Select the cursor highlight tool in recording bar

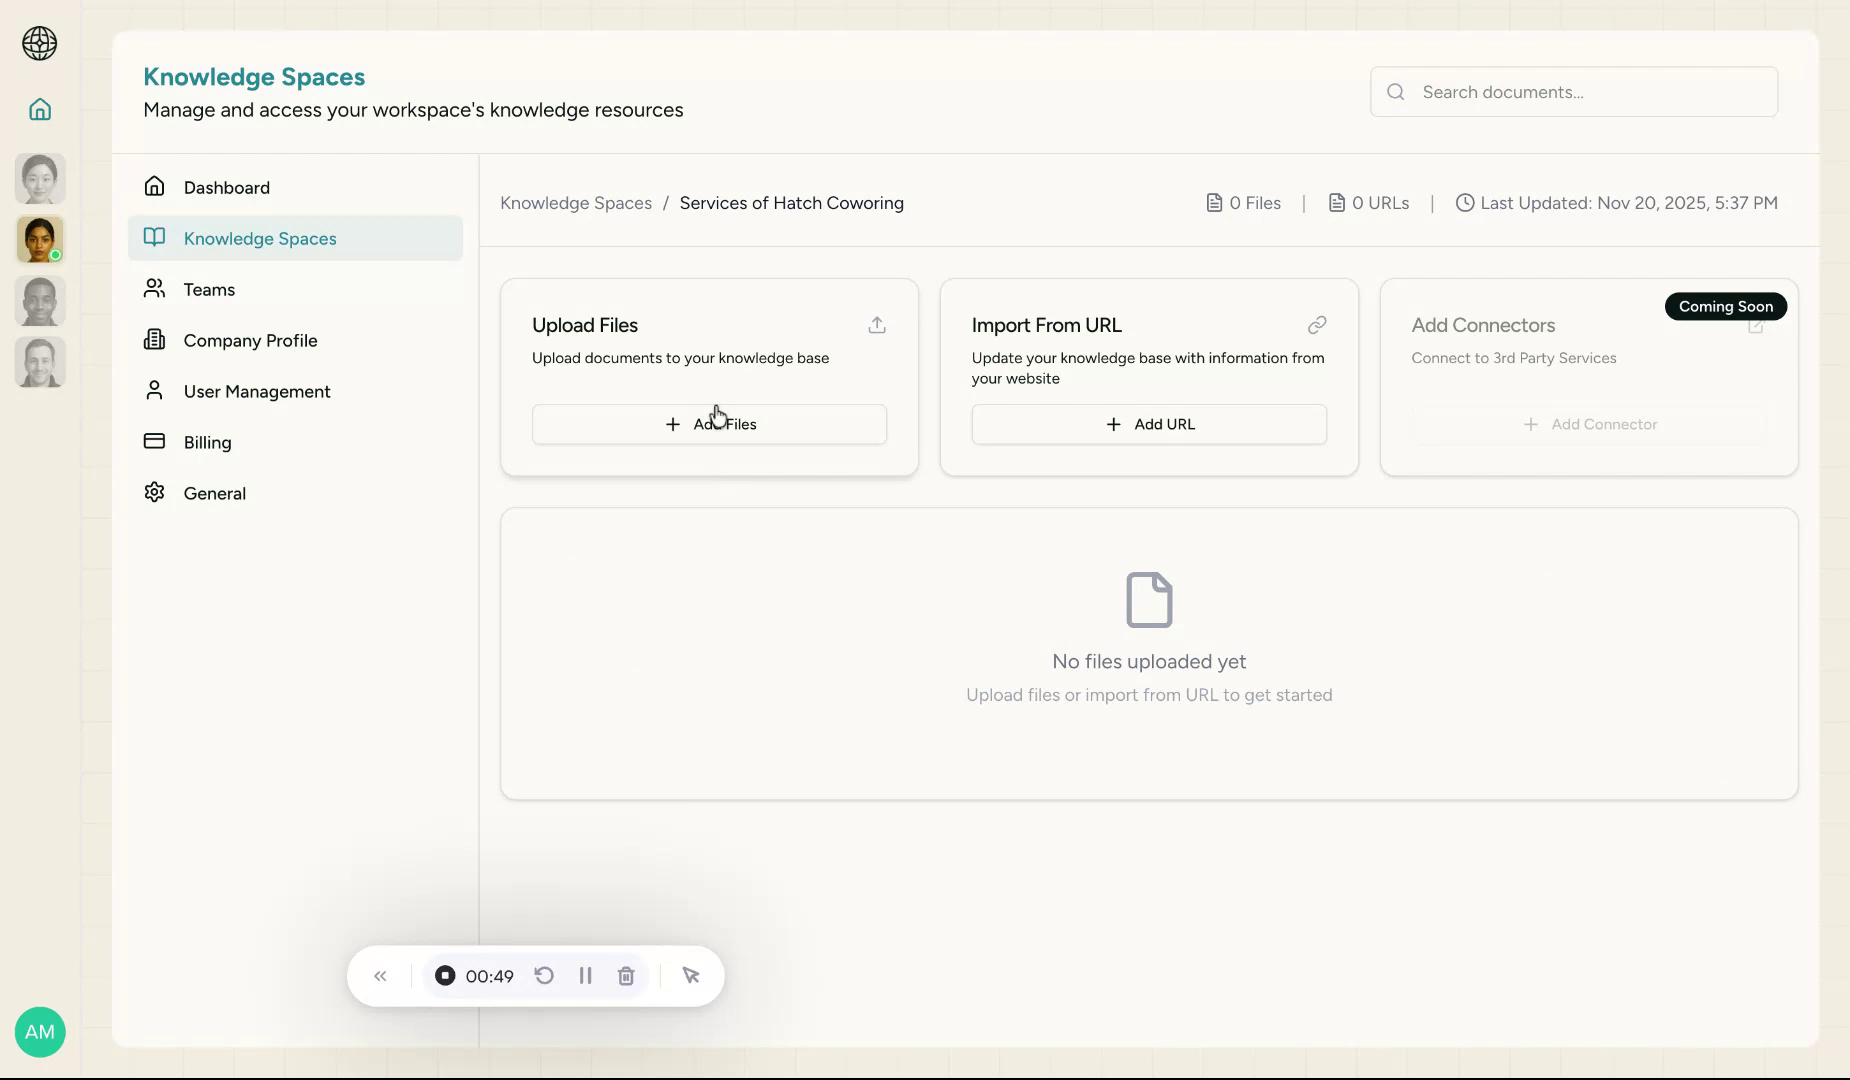coord(691,975)
